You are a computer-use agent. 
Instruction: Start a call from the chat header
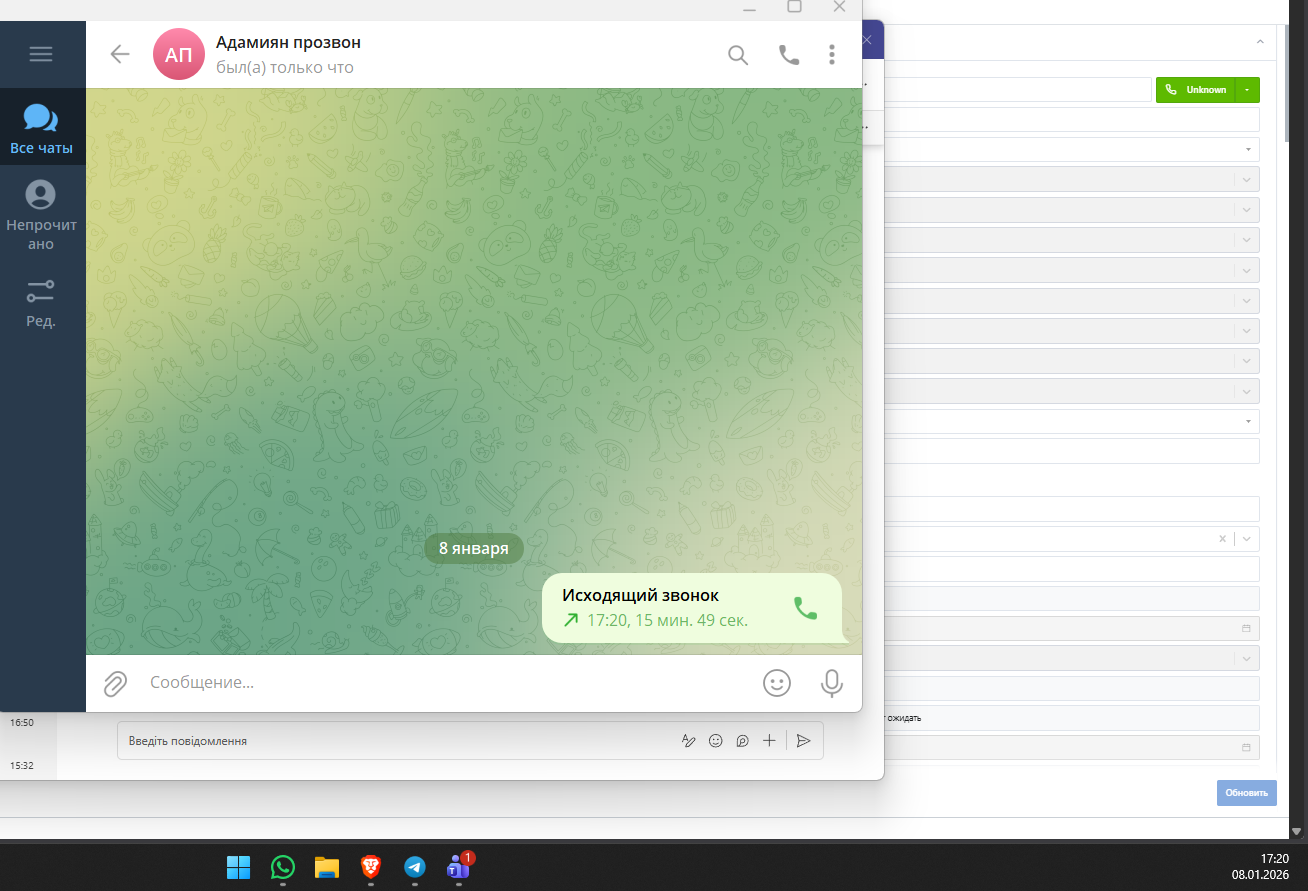(x=789, y=55)
